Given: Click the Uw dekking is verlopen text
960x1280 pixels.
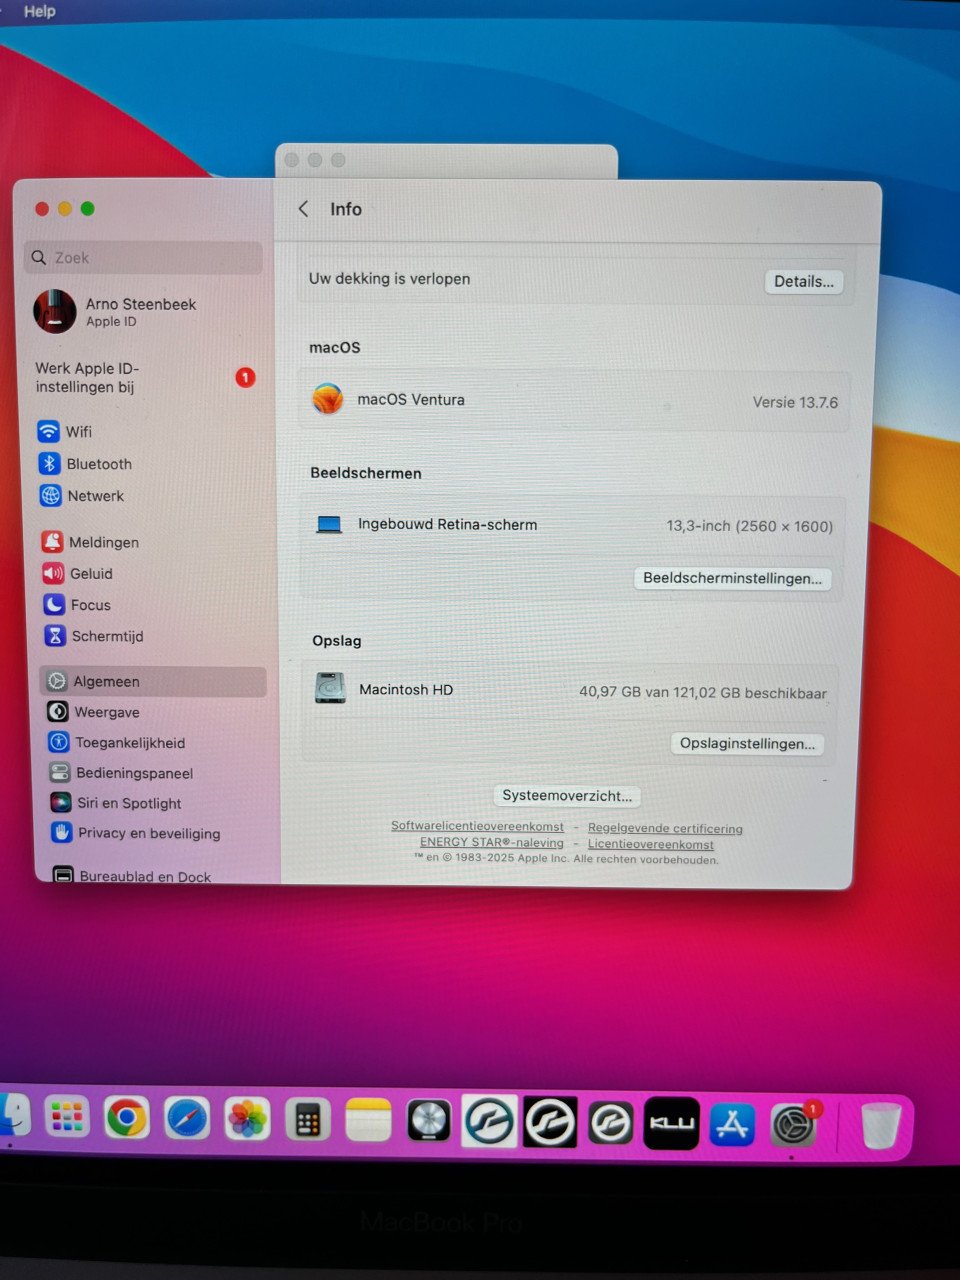Looking at the screenshot, I should 389,279.
